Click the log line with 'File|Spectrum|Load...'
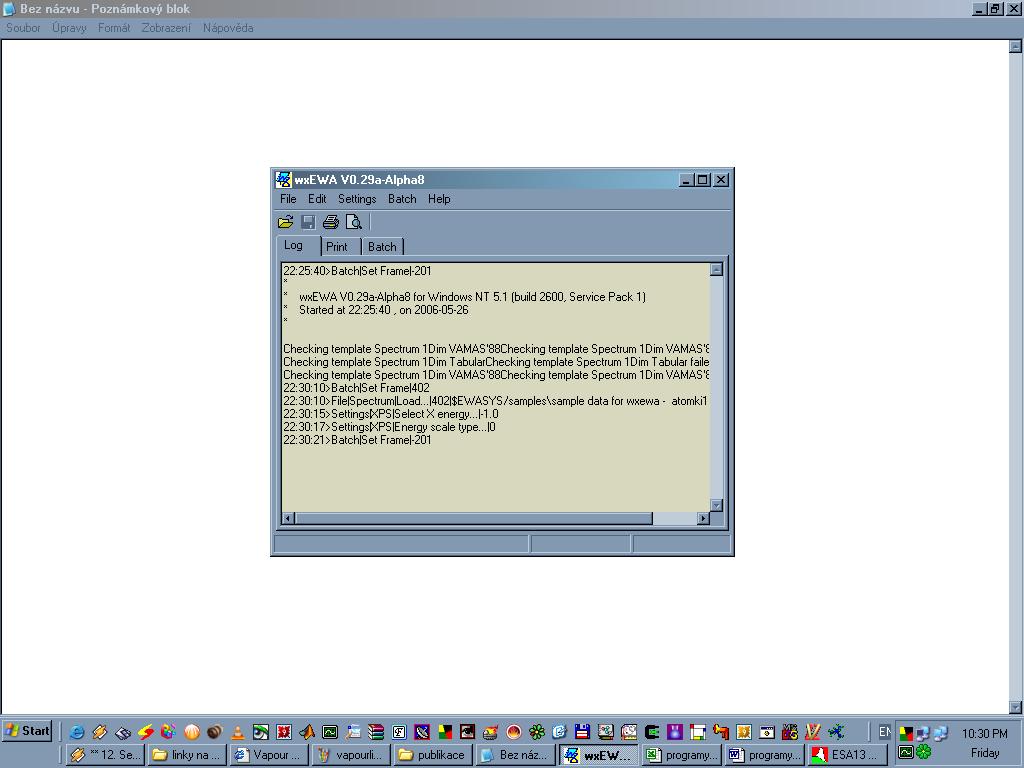 (x=495, y=401)
